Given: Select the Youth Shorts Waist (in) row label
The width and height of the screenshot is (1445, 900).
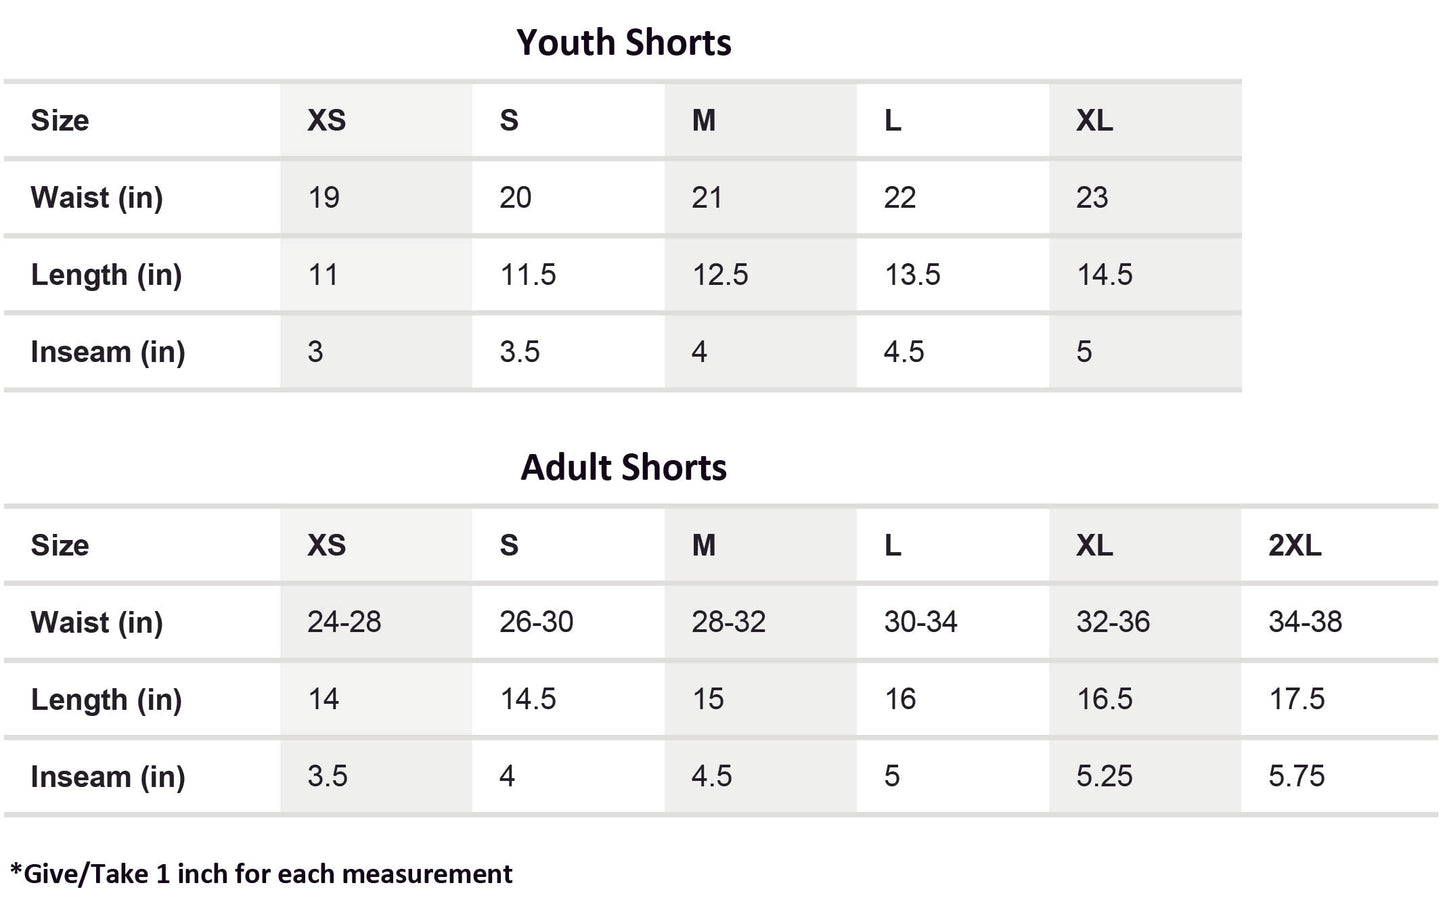Looking at the screenshot, I should (x=96, y=197).
